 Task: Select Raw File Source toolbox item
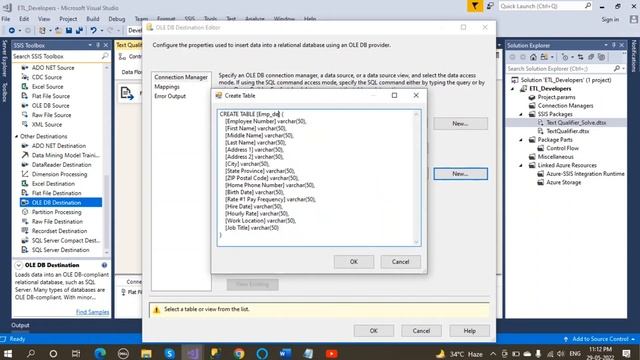[51, 115]
